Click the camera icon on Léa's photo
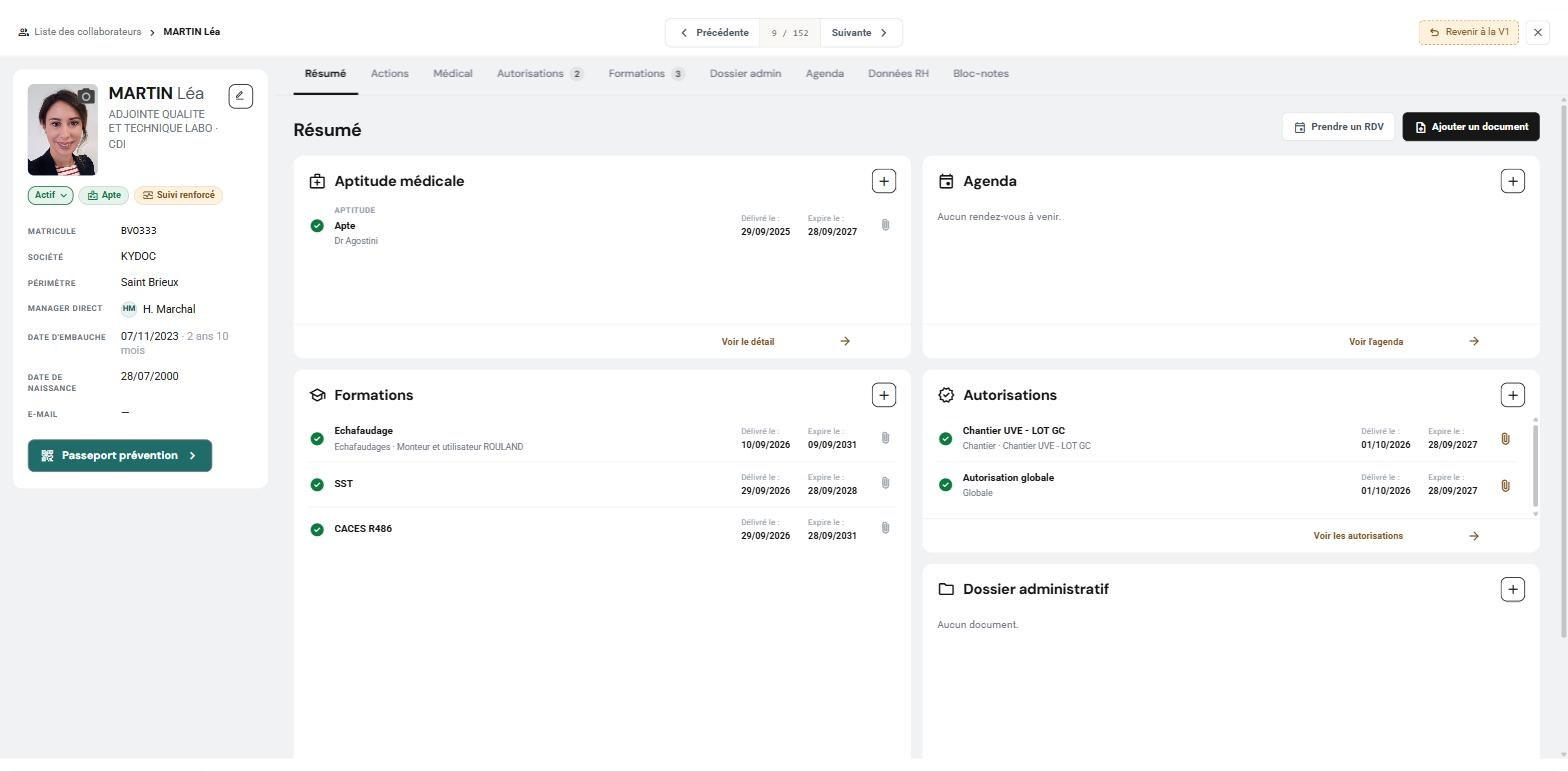The image size is (1568, 772). (86, 96)
